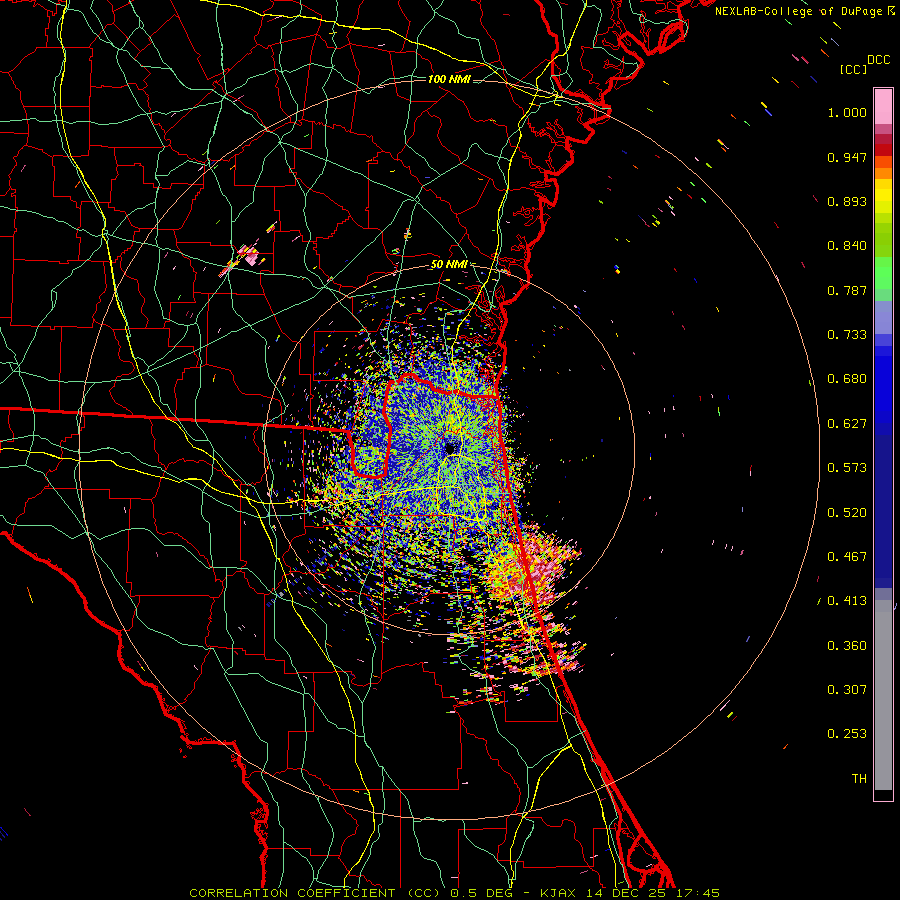900x900 pixels.
Task: Pick the bright green swatch on color bar
Action: [883, 273]
